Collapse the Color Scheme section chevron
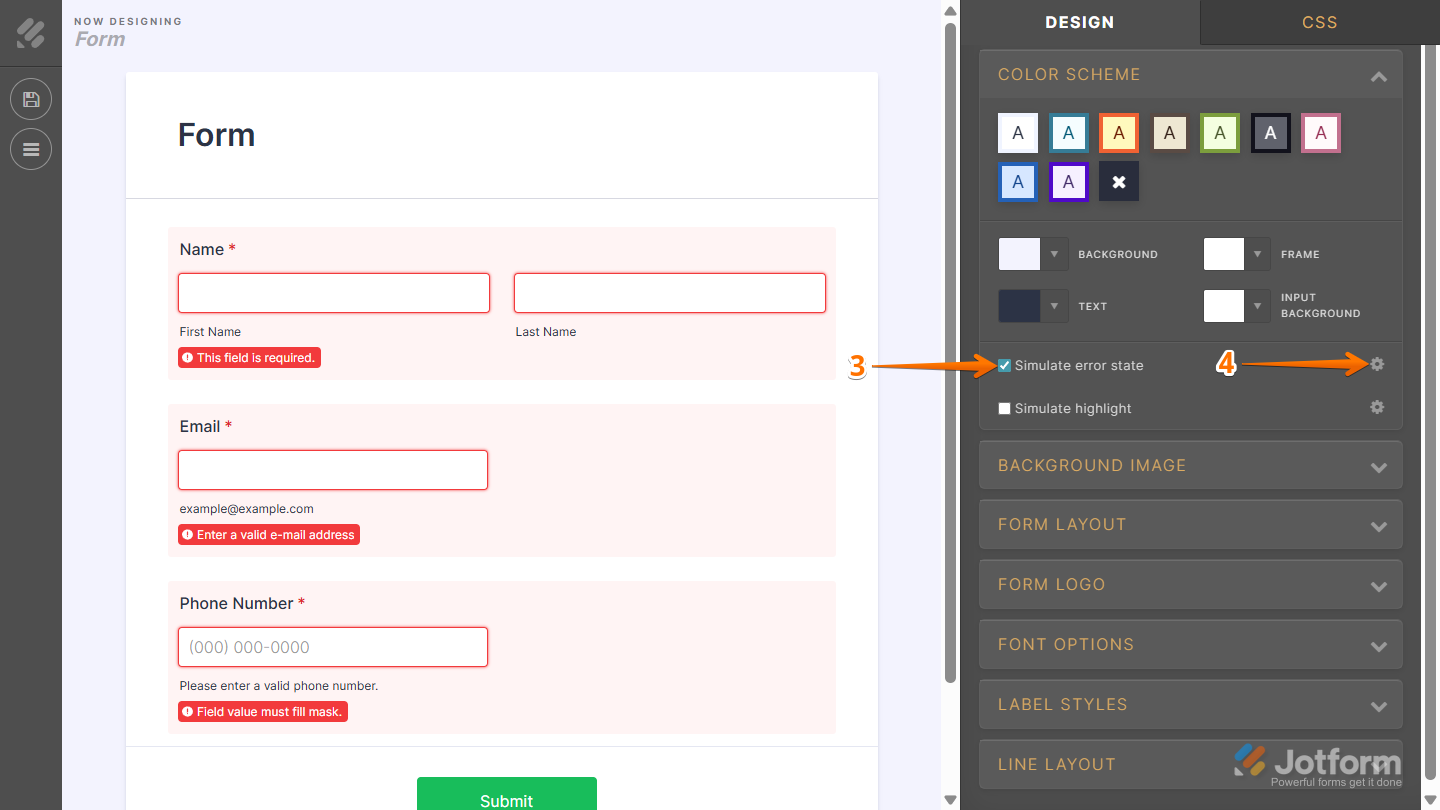 [x=1379, y=74]
